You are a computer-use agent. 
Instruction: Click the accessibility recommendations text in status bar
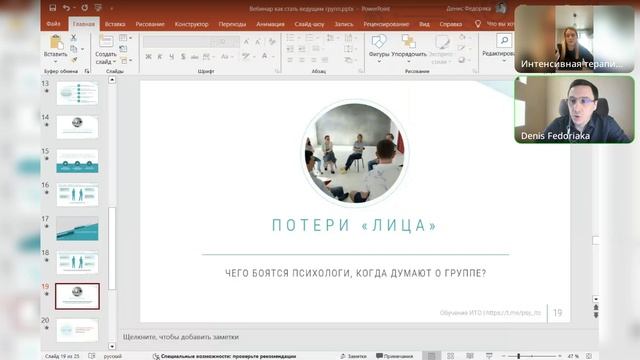(228, 356)
